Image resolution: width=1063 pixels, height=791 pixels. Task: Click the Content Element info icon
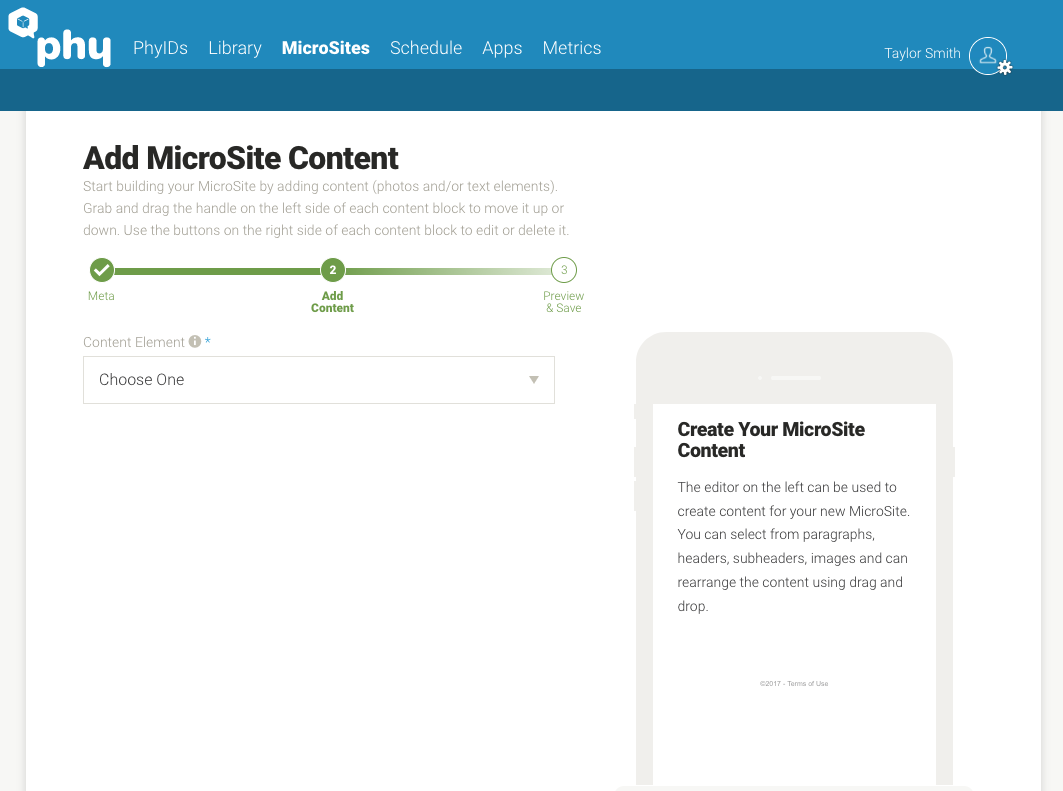(195, 342)
